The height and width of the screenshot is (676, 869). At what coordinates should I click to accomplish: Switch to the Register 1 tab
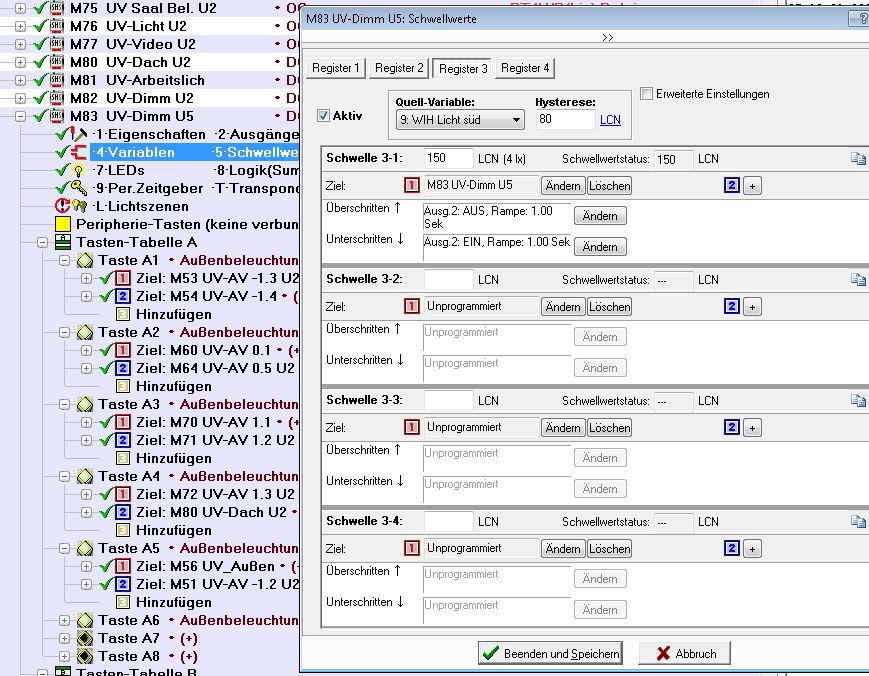[336, 68]
